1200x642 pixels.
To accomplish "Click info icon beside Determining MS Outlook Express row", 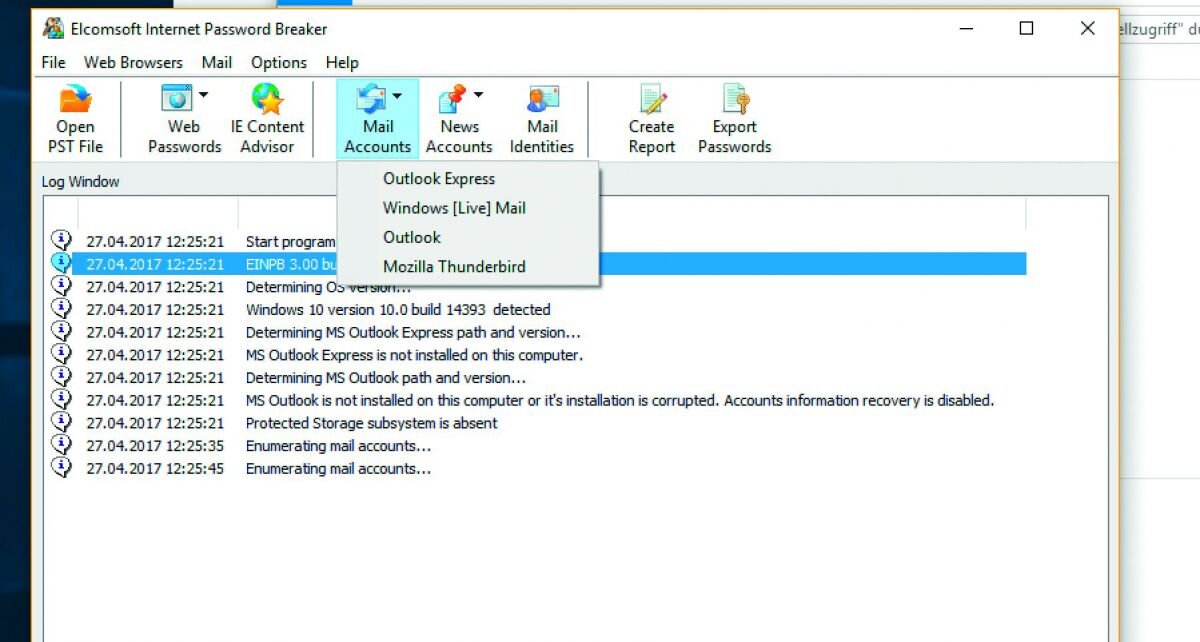I will [61, 332].
